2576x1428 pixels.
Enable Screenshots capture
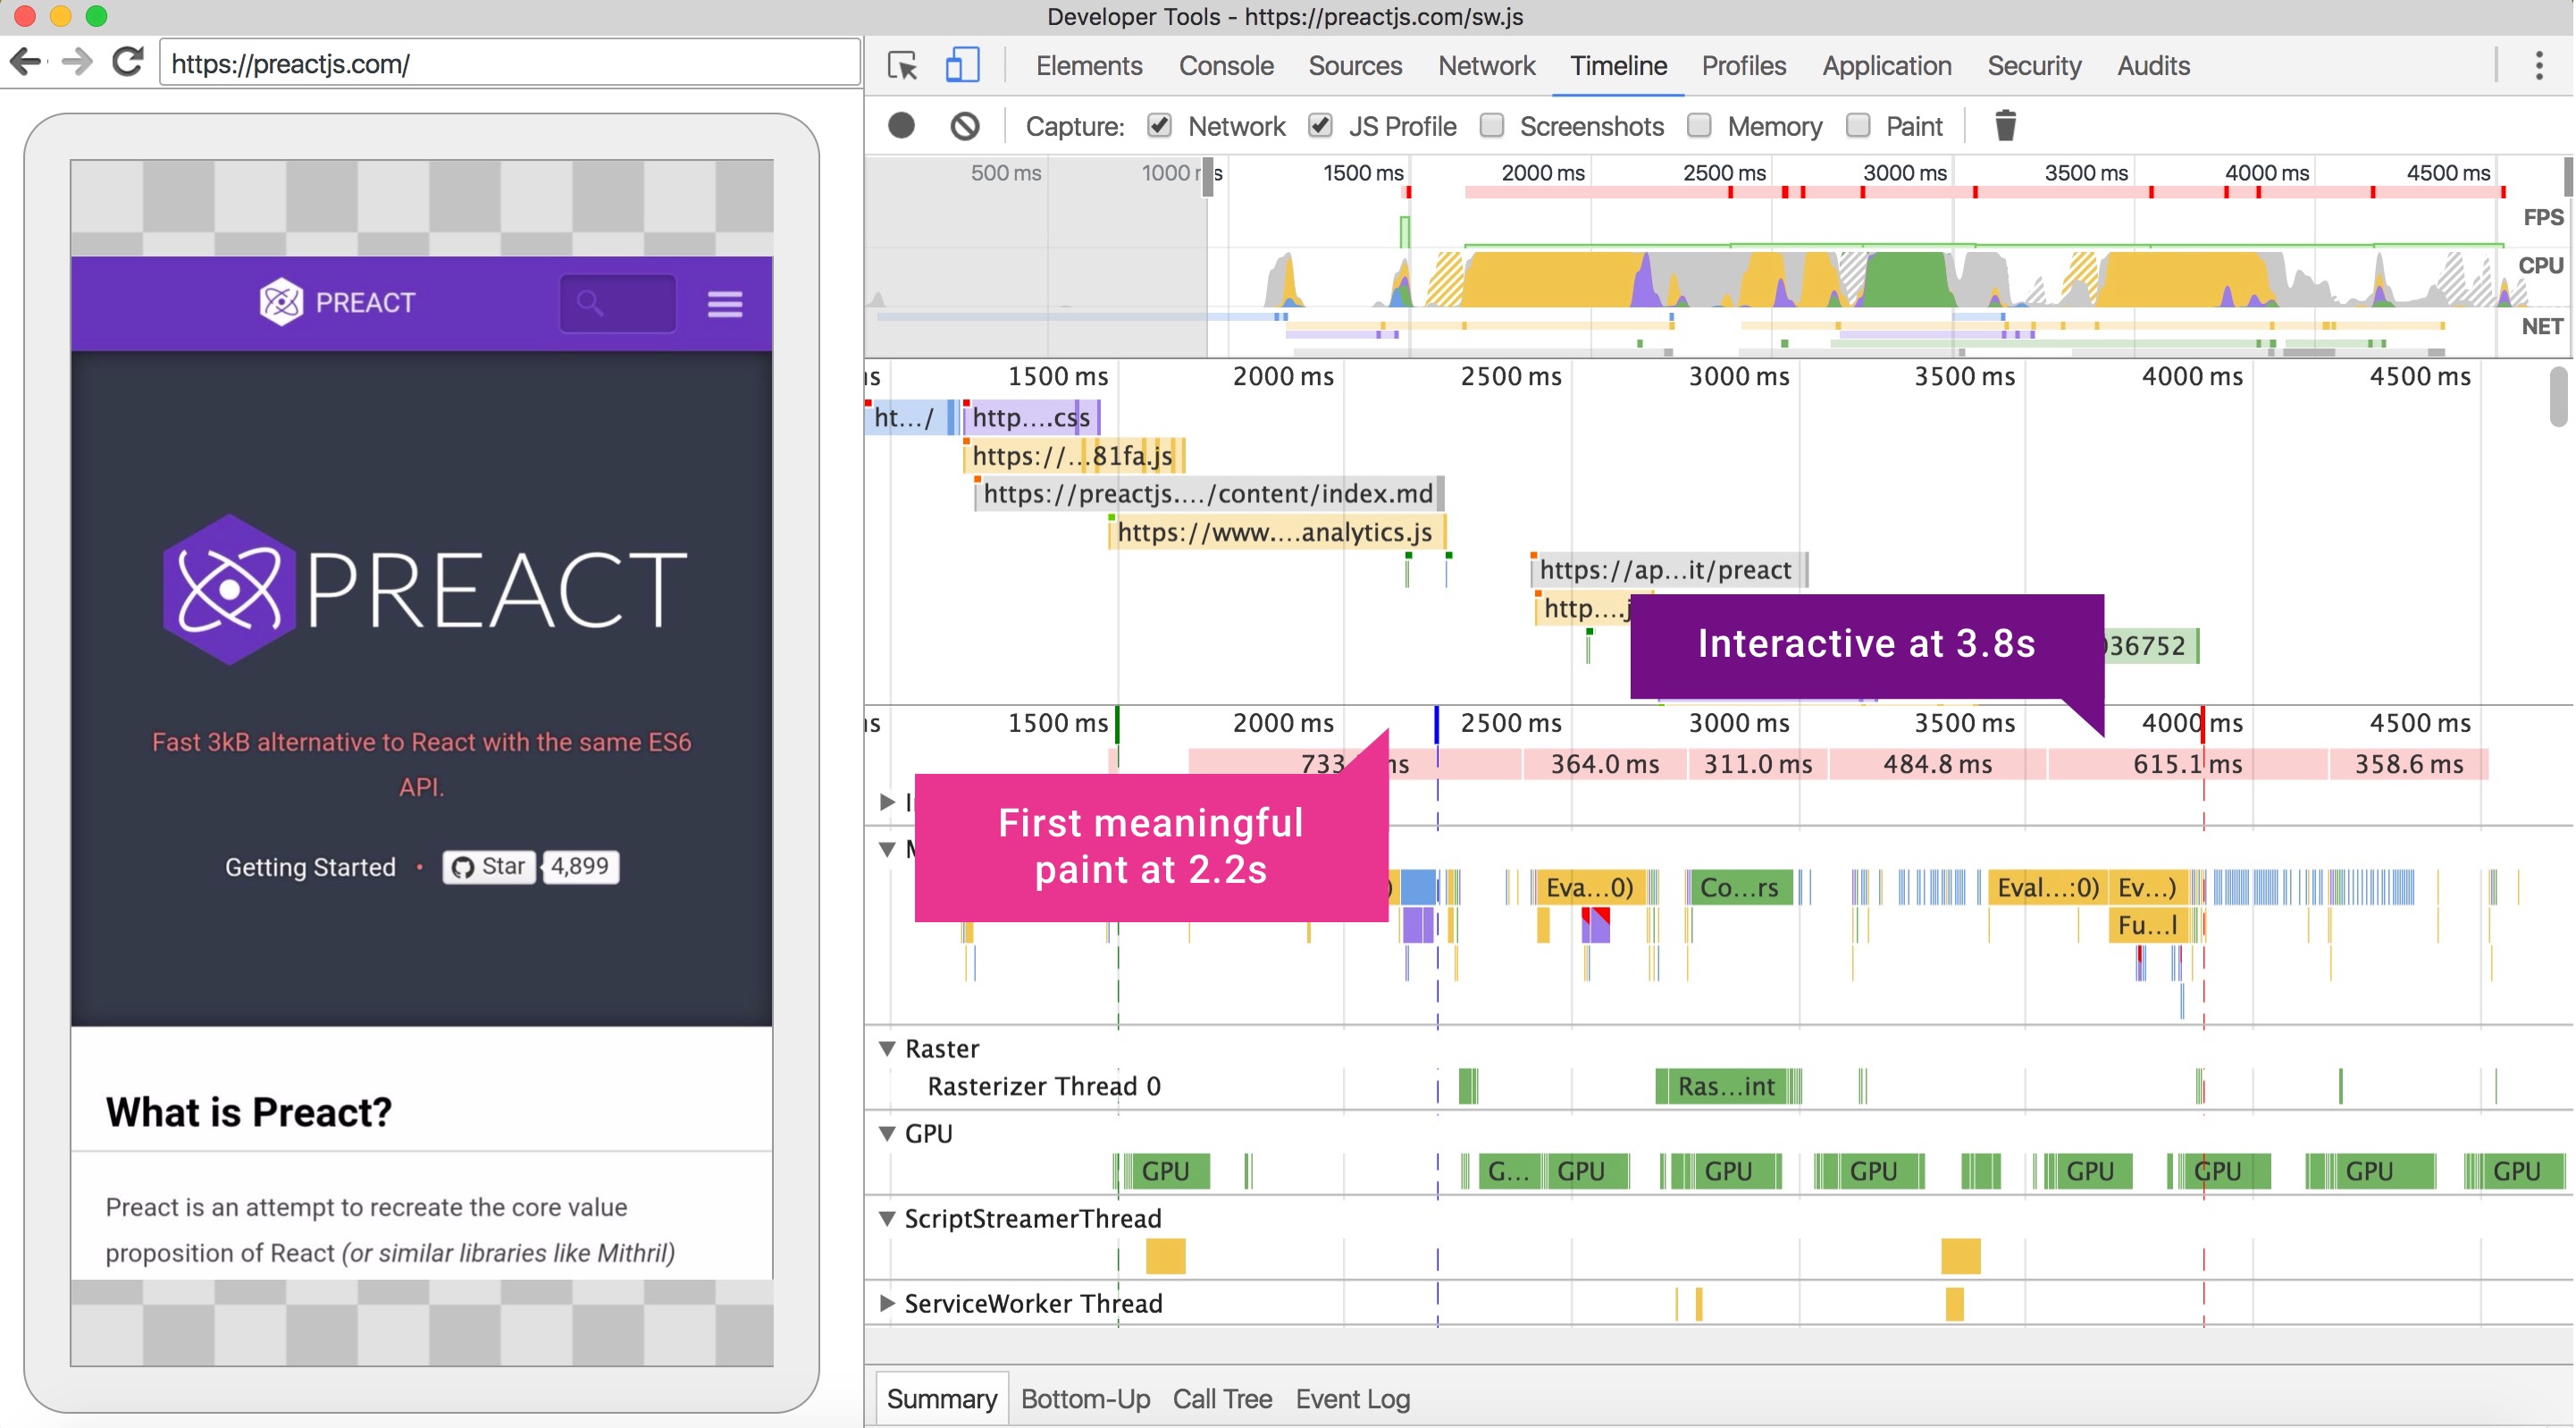pos(1493,125)
